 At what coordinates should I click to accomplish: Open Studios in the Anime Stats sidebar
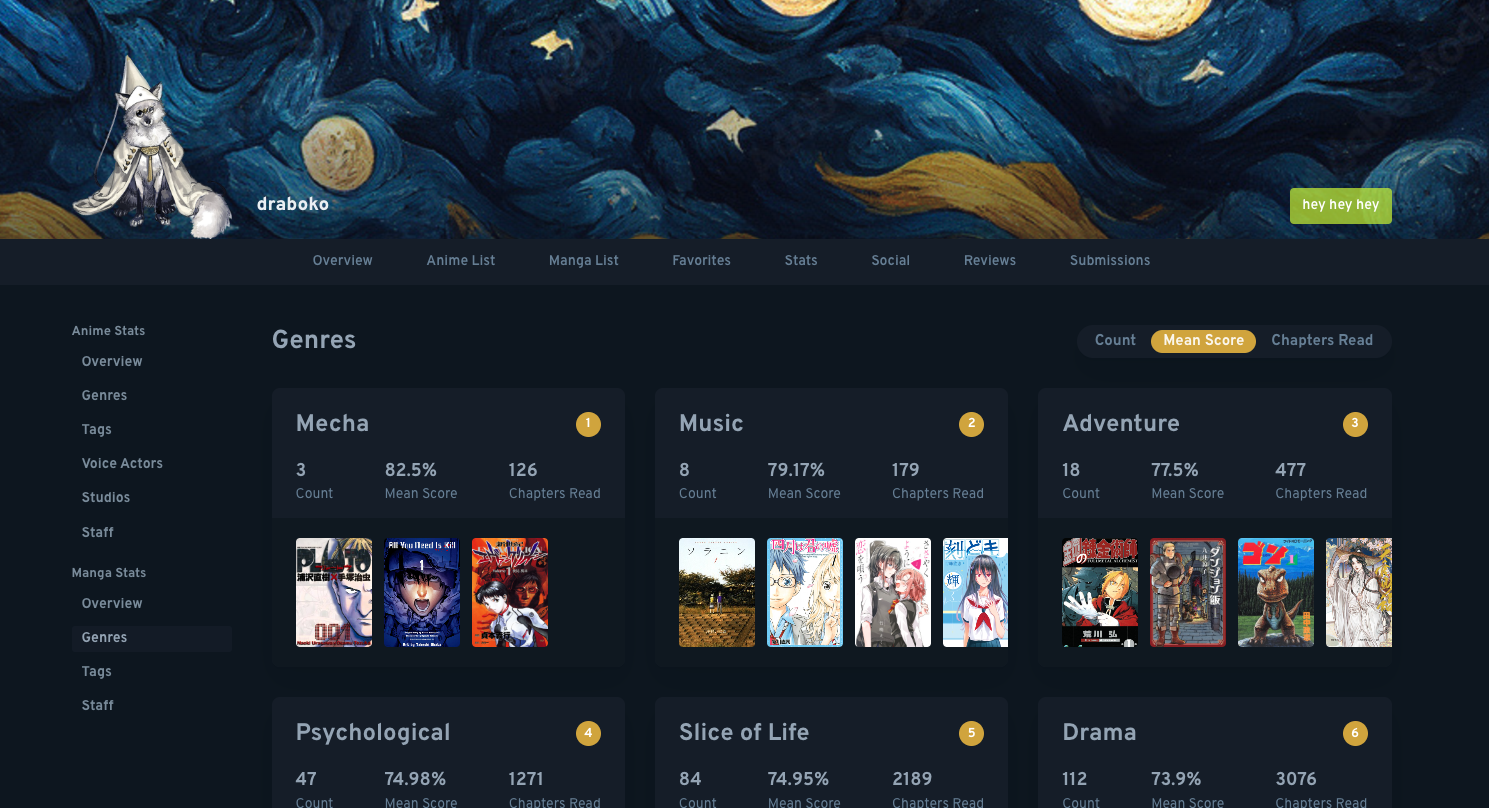[106, 497]
